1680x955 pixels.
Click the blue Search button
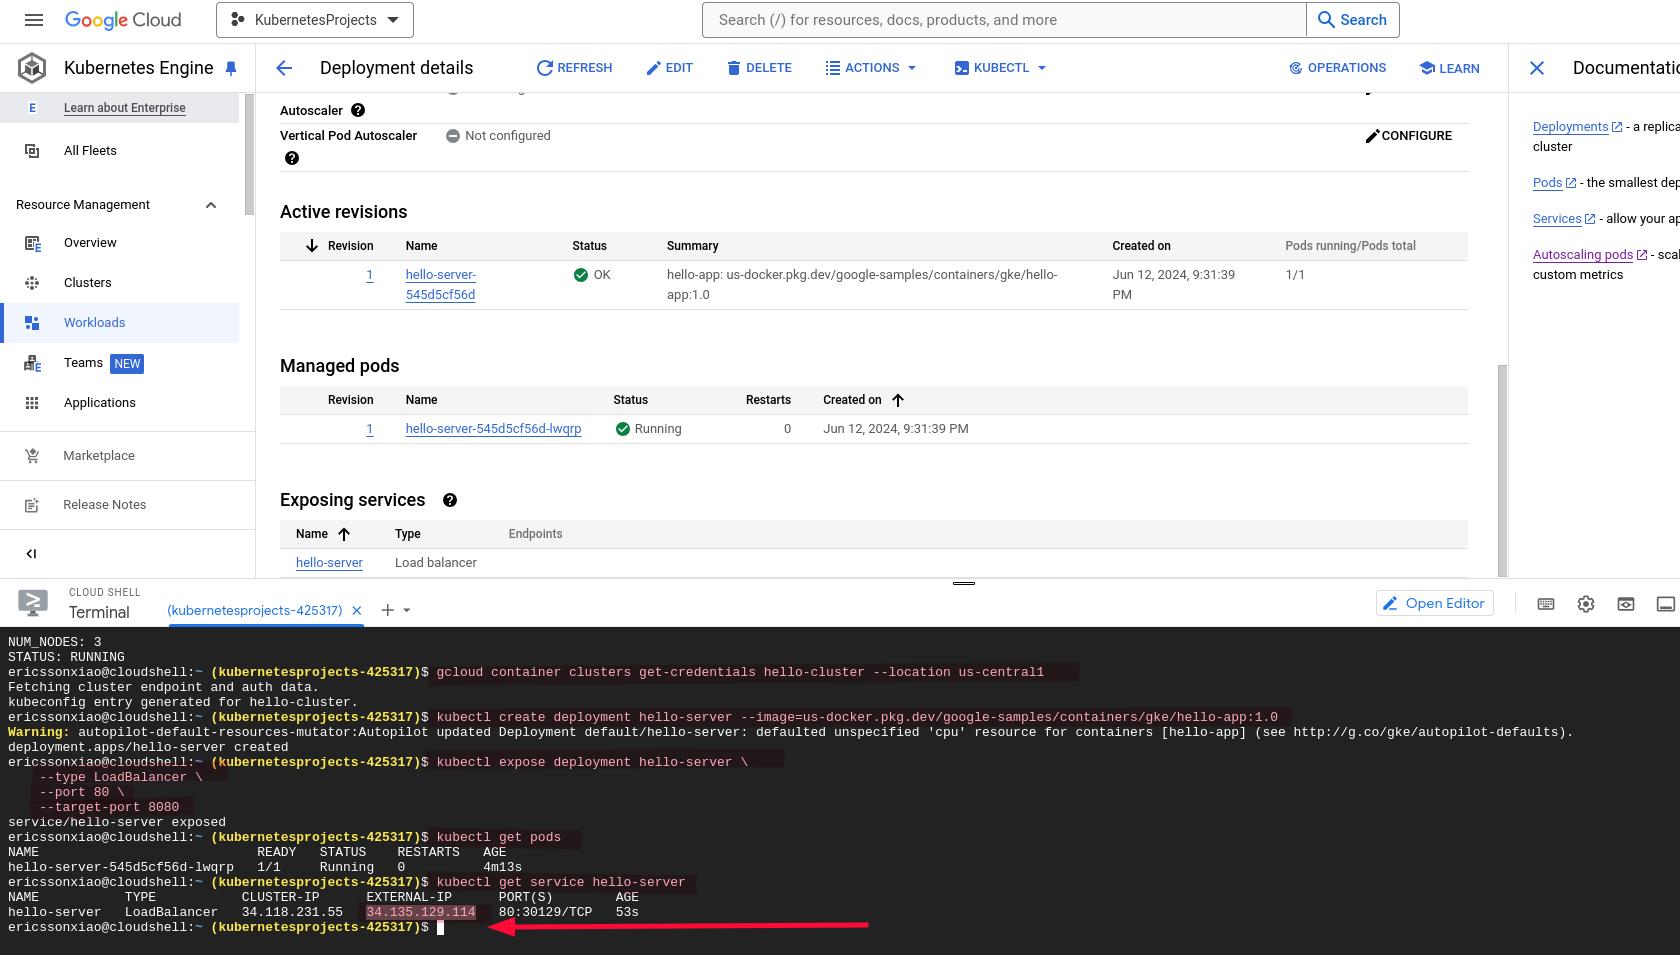(1352, 20)
